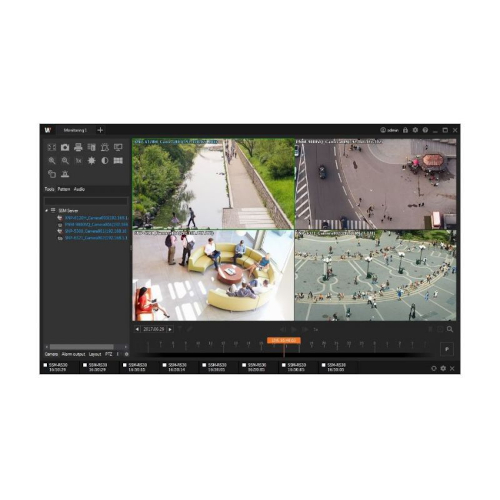This screenshot has height=500, width=500.
Task: Open the Audio tab
Action: (x=79, y=189)
